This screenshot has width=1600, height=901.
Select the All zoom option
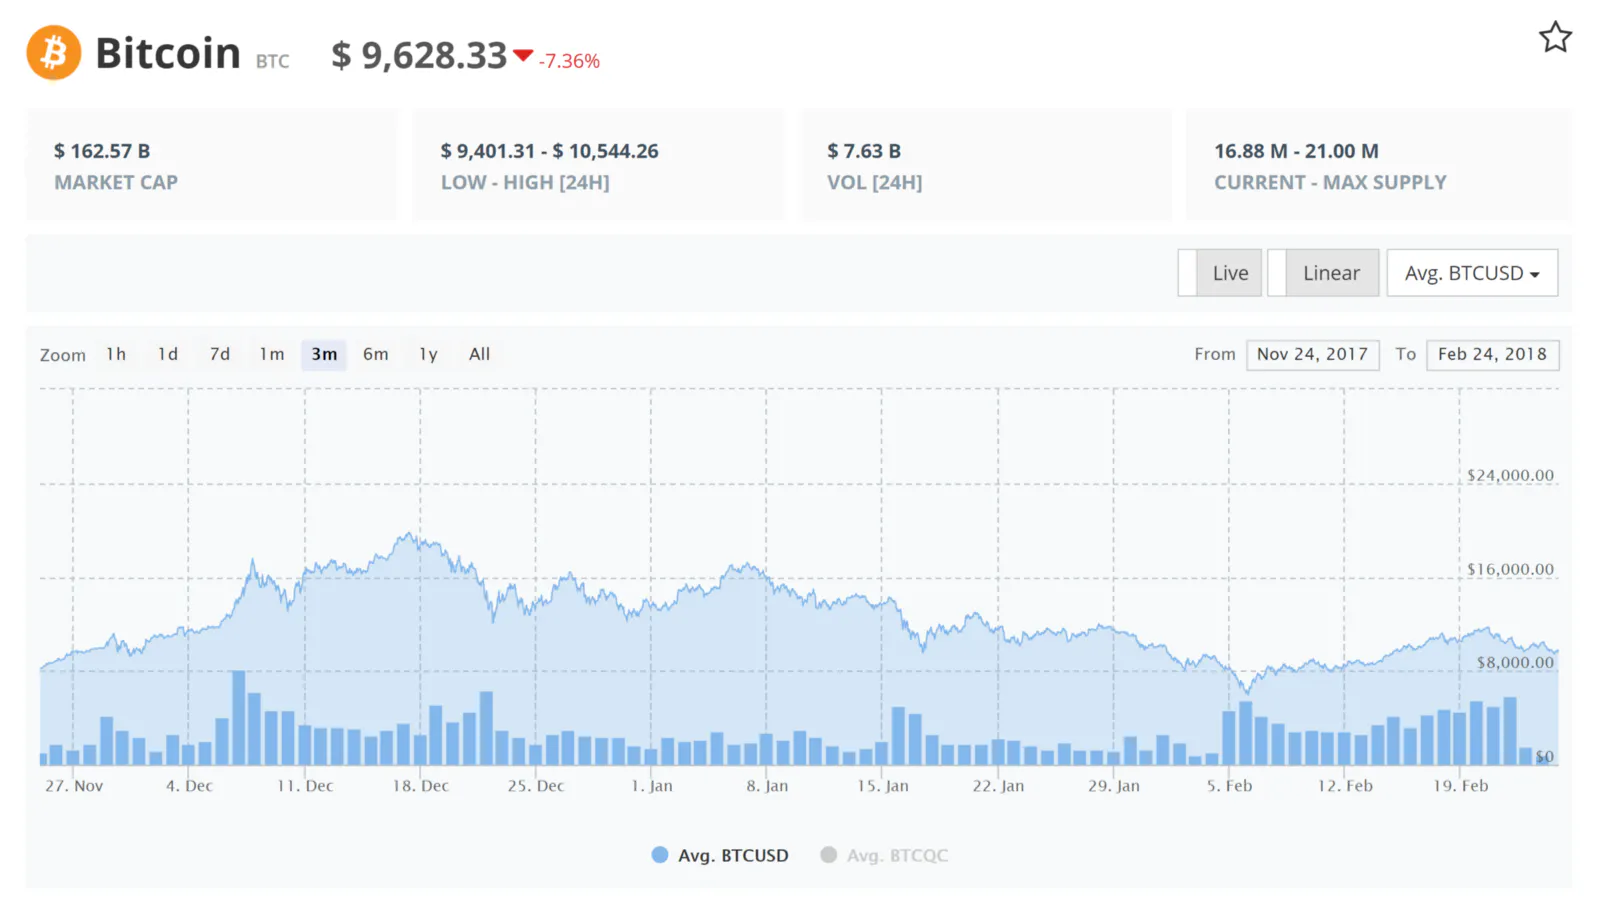pyautogui.click(x=479, y=354)
